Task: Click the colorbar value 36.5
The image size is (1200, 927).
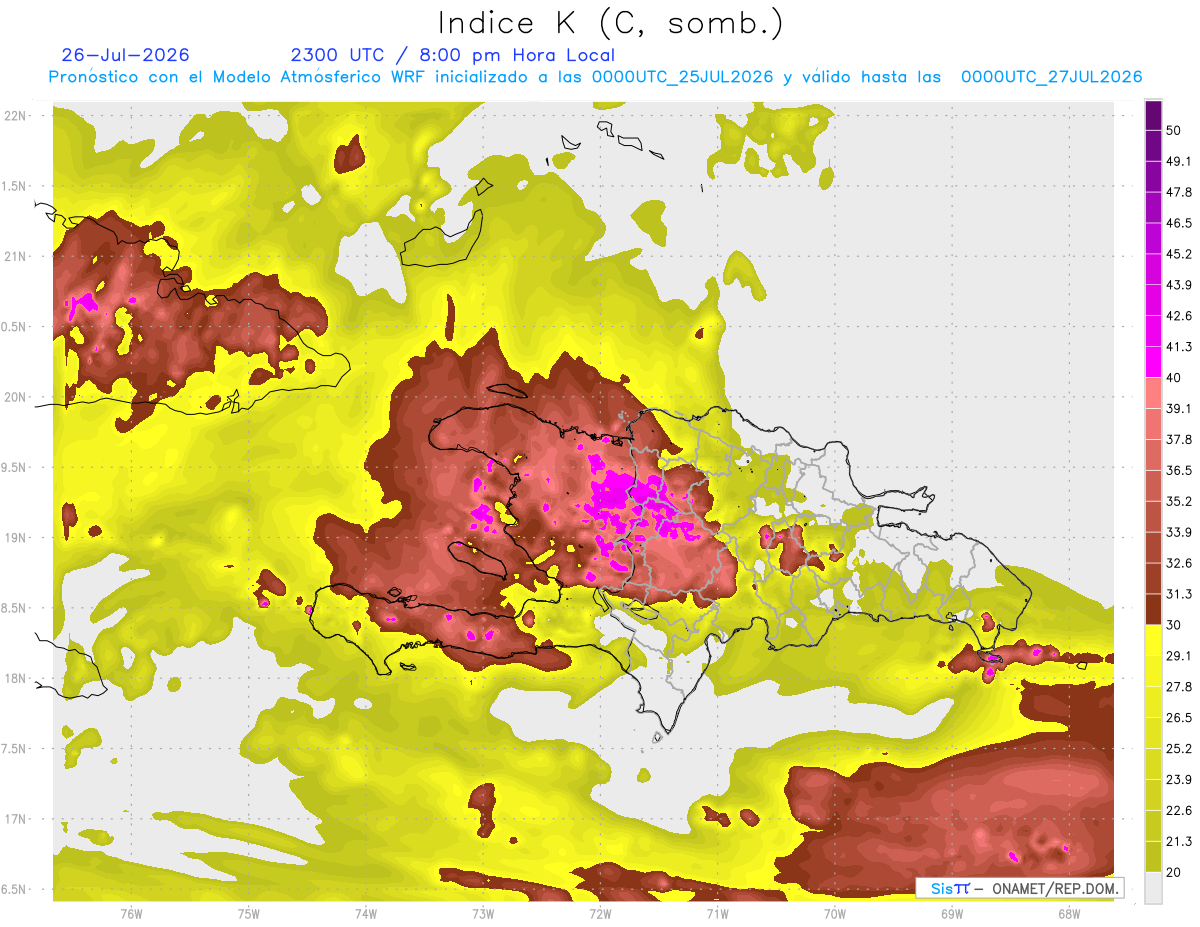Action: 1179,470
